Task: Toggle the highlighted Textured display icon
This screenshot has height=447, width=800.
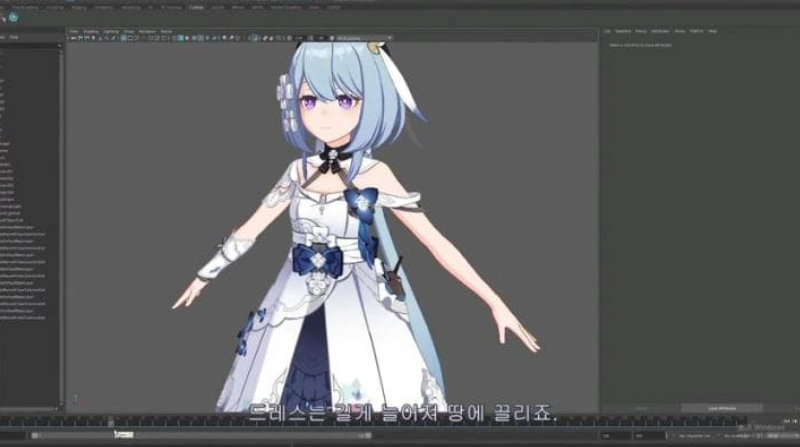Action: click(200, 38)
